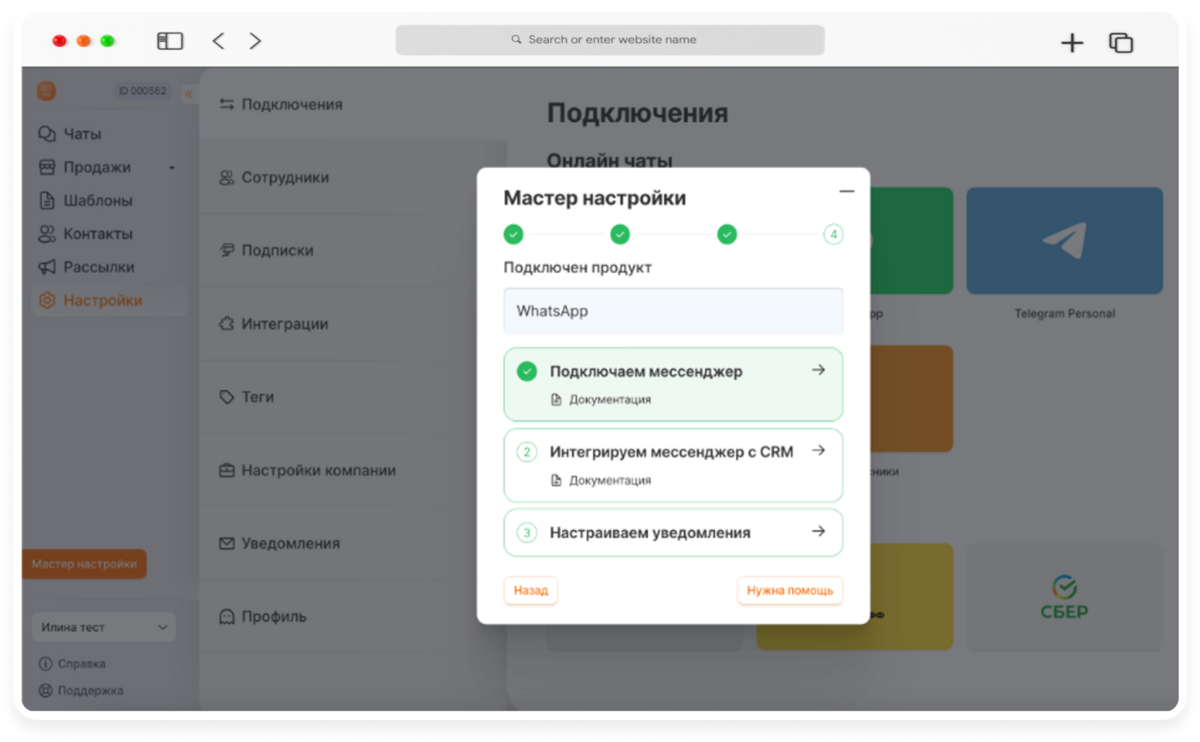Viewport: 1200px width, 742px height.
Task: Click the Рассылки megaphone icon
Action: point(47,267)
